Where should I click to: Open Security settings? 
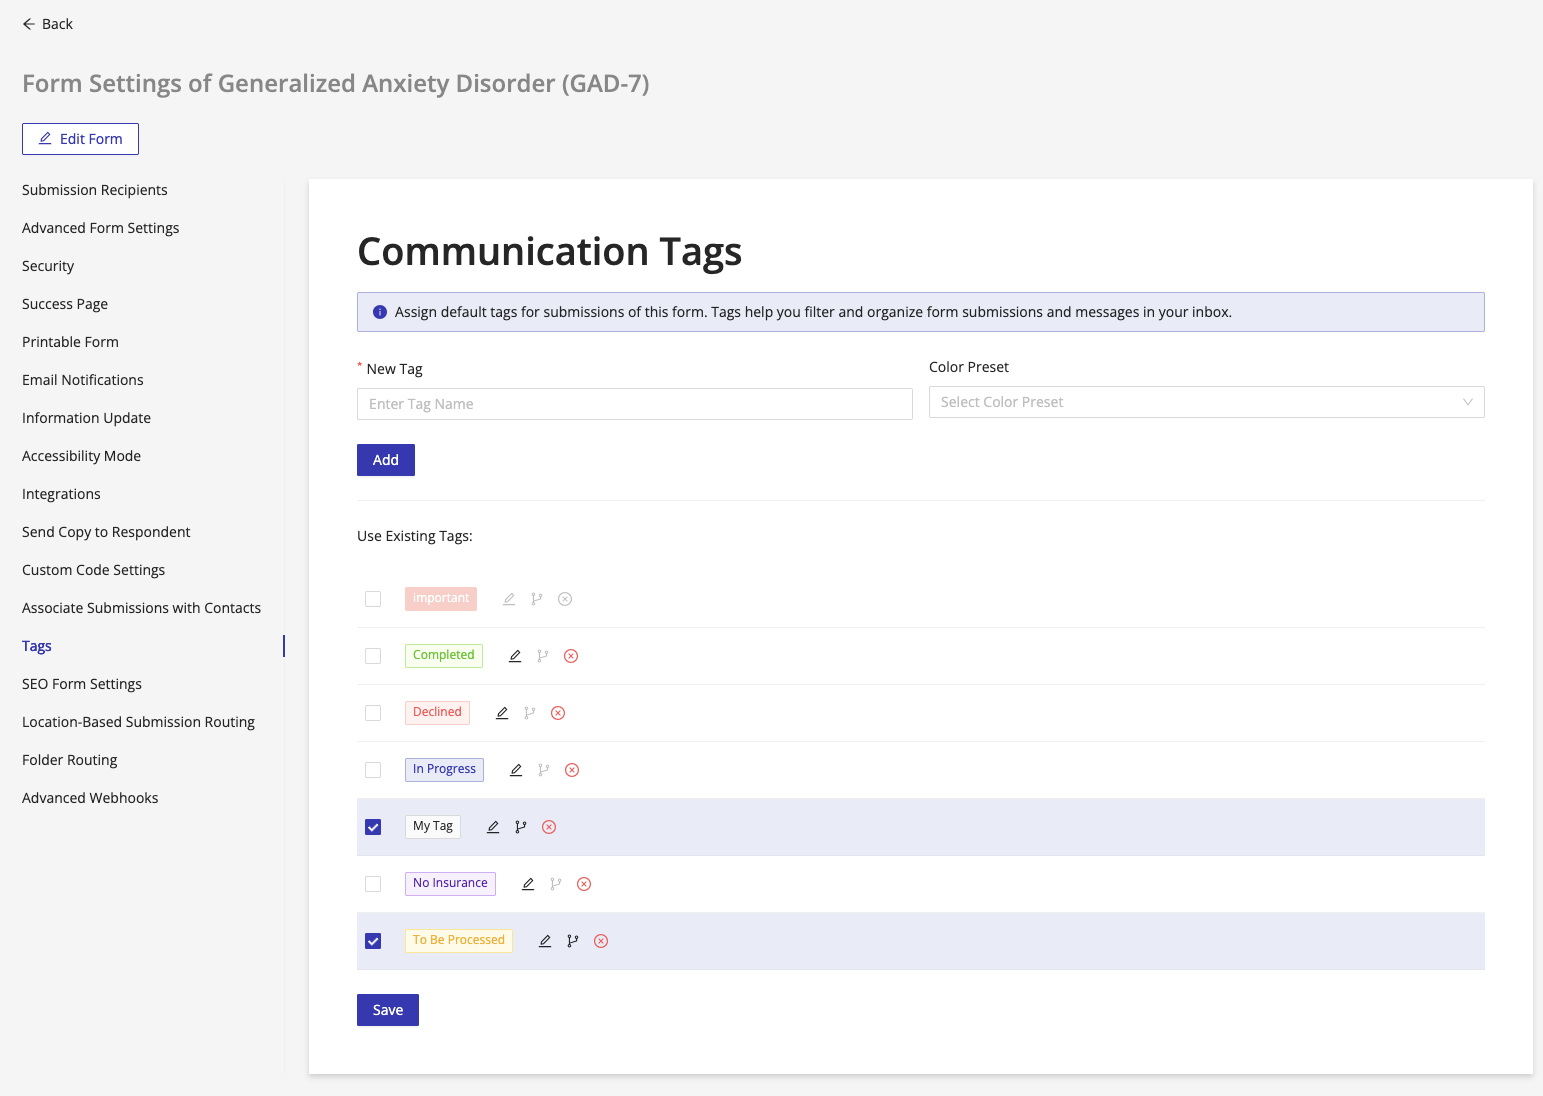(x=48, y=266)
